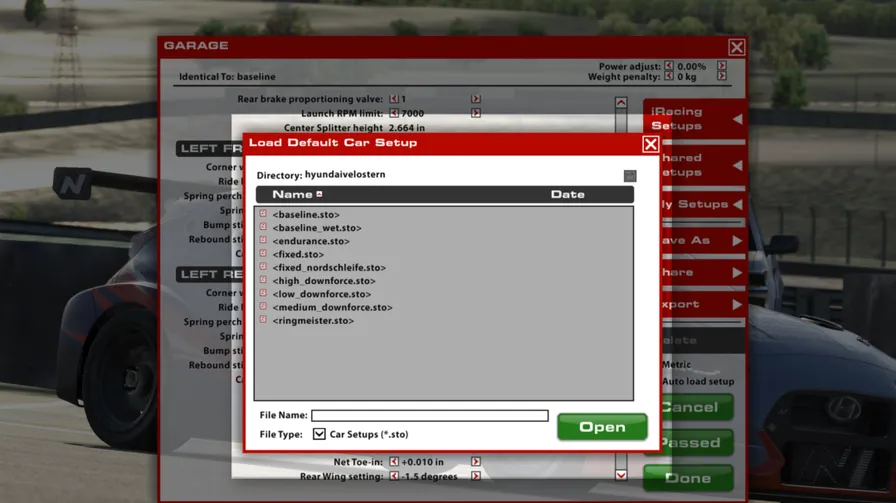Increase Weight penalty with right arrow

(722, 76)
